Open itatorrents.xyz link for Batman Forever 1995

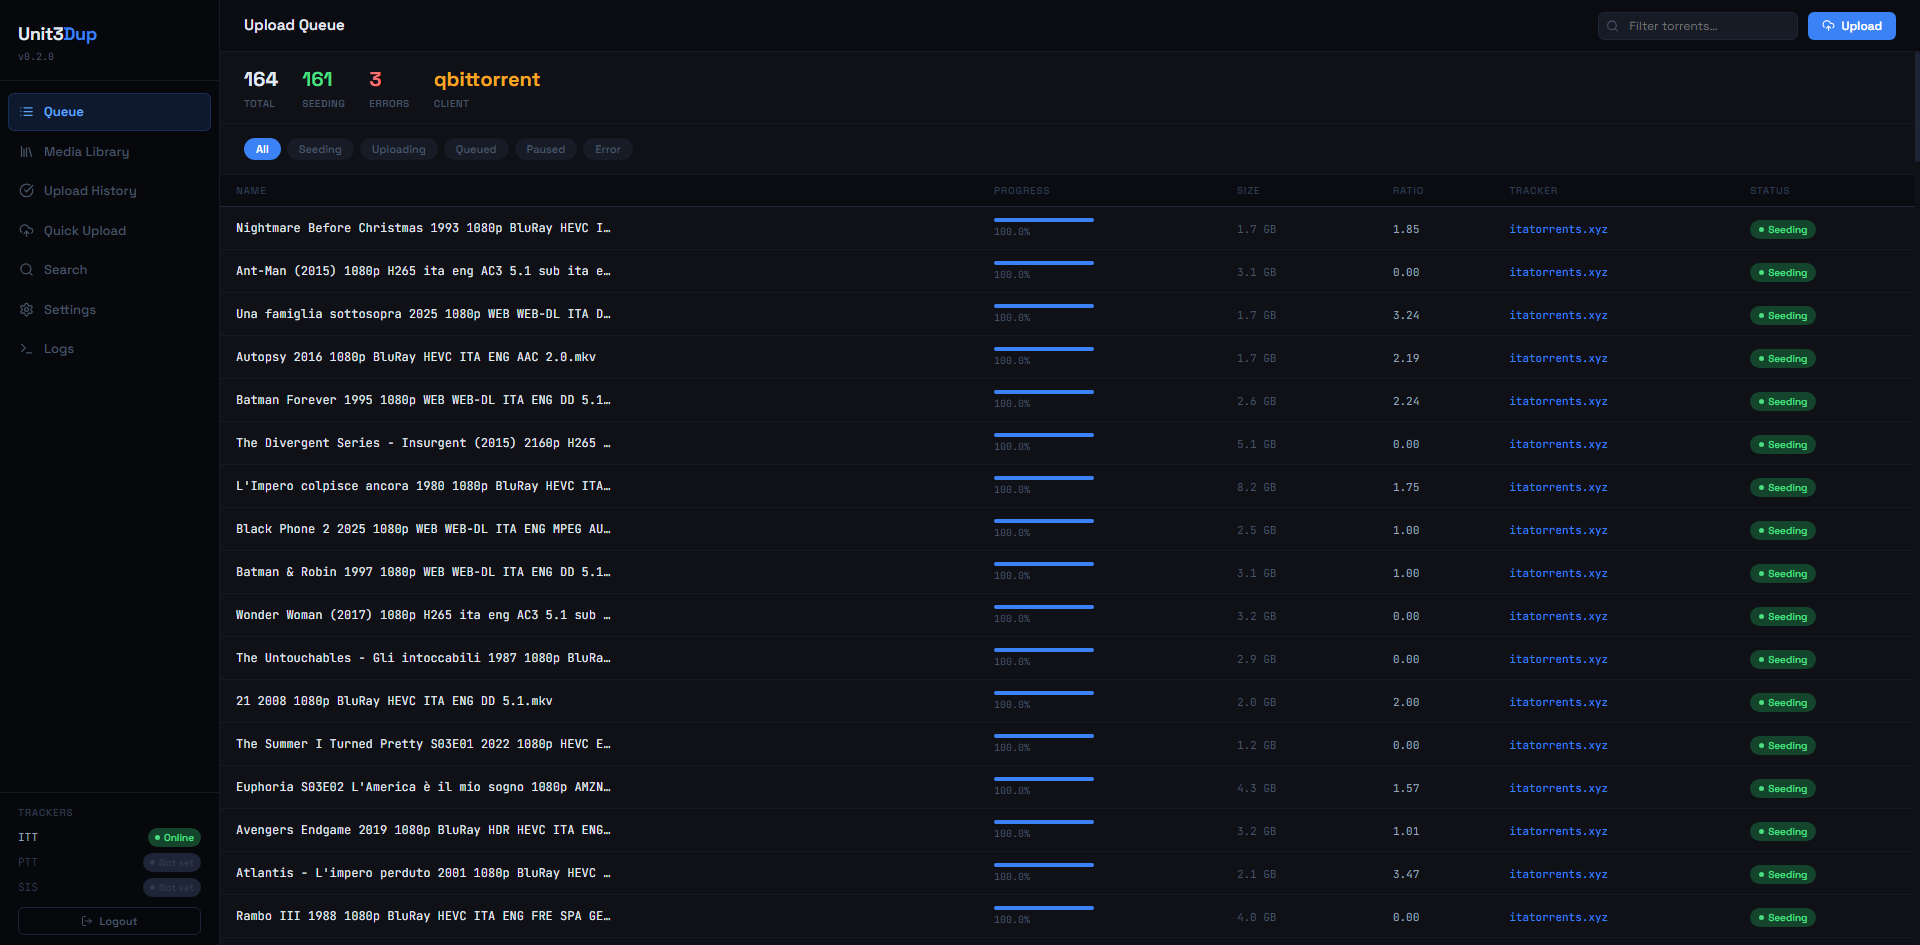click(x=1557, y=401)
